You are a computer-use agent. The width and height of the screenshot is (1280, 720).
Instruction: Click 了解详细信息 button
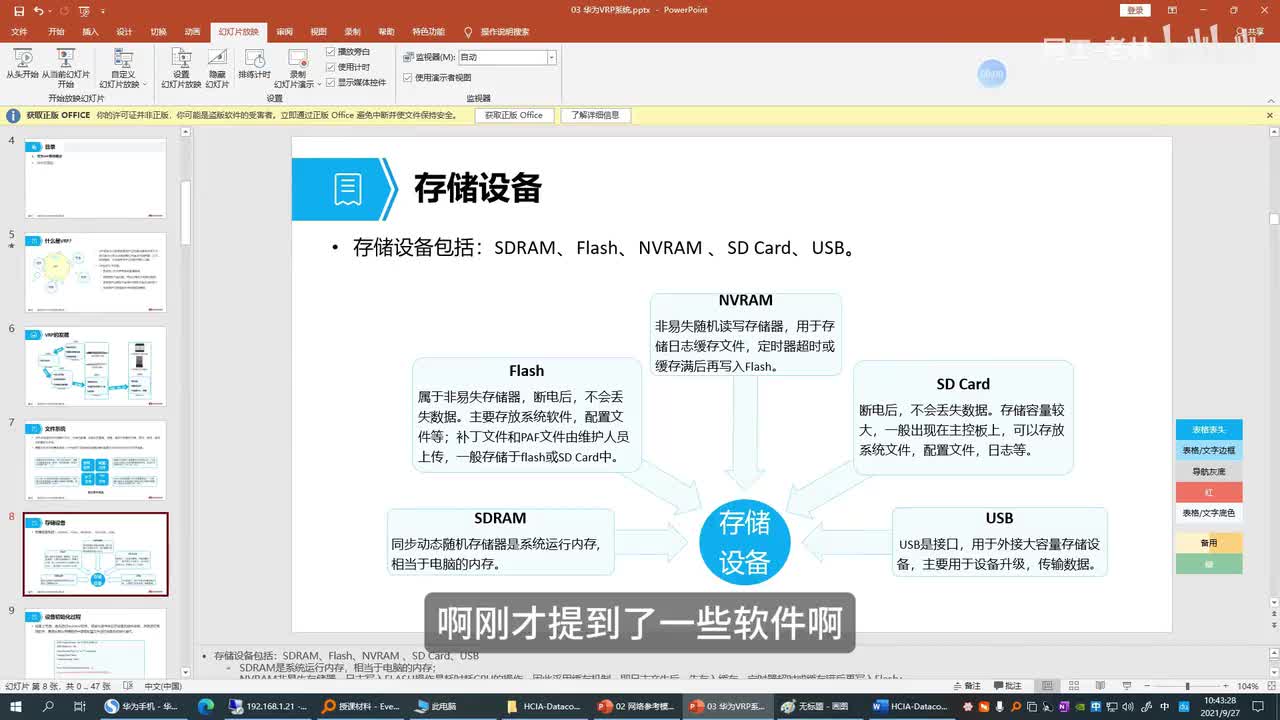[595, 115]
